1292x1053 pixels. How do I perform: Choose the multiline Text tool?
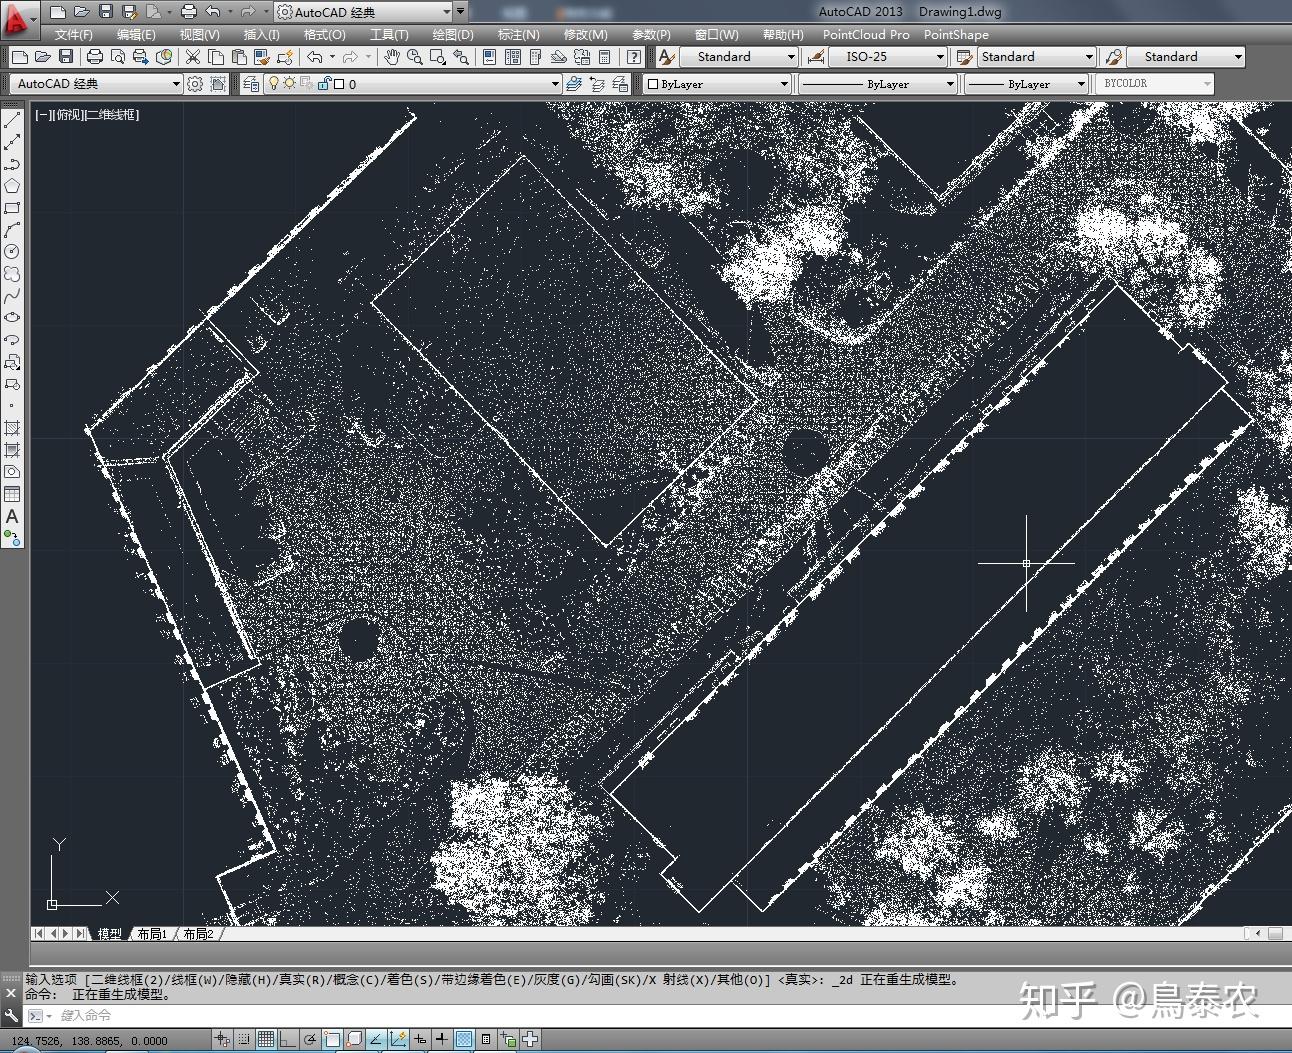(x=12, y=517)
